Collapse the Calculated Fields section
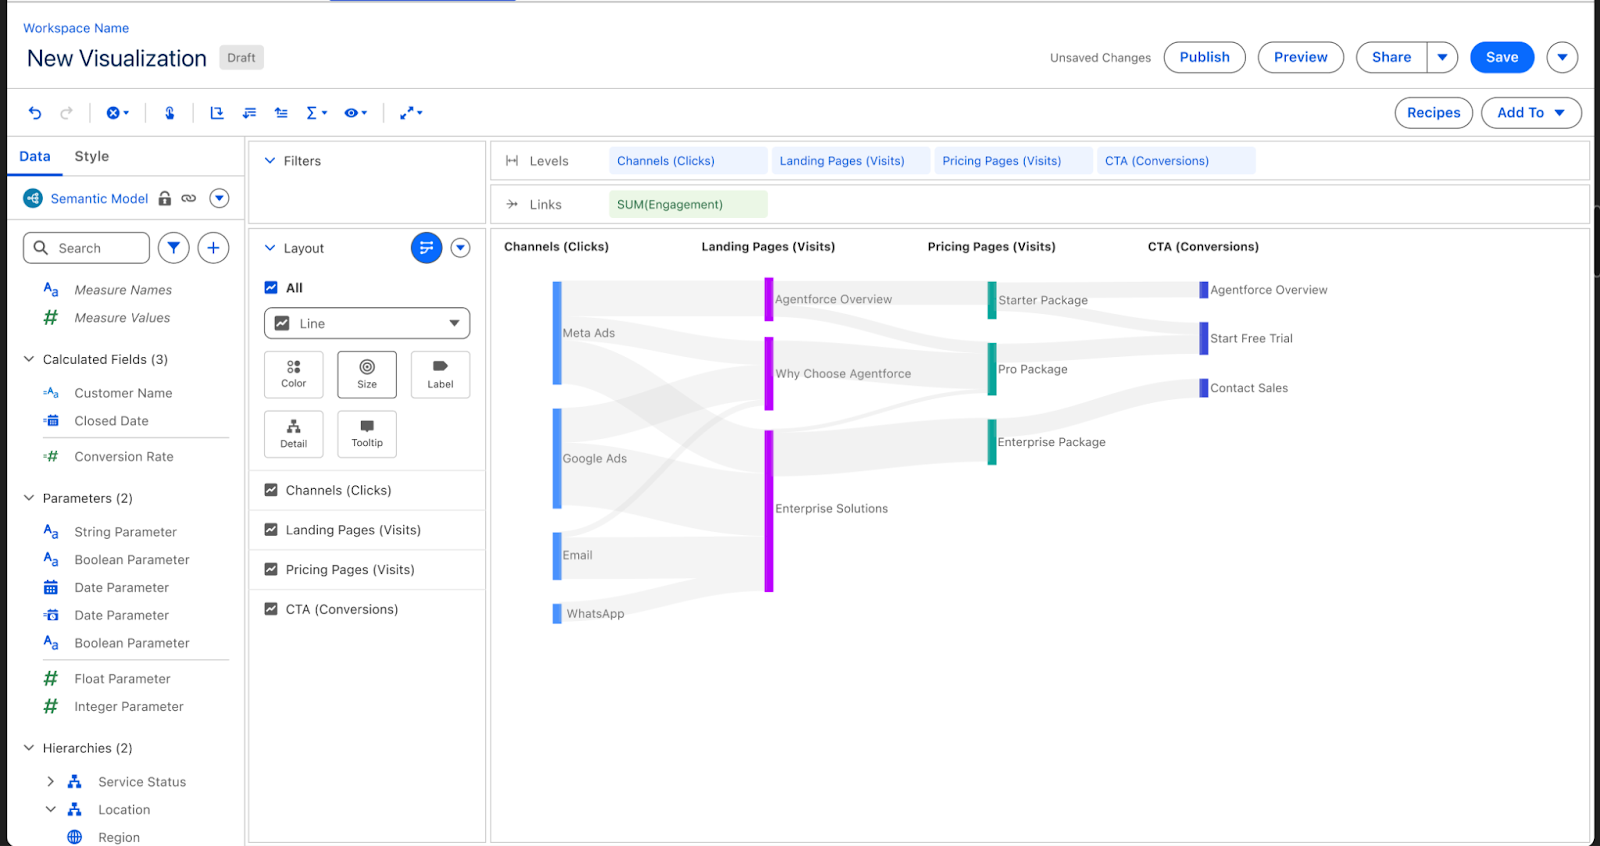Screen dimensions: 1600x846 (29, 359)
